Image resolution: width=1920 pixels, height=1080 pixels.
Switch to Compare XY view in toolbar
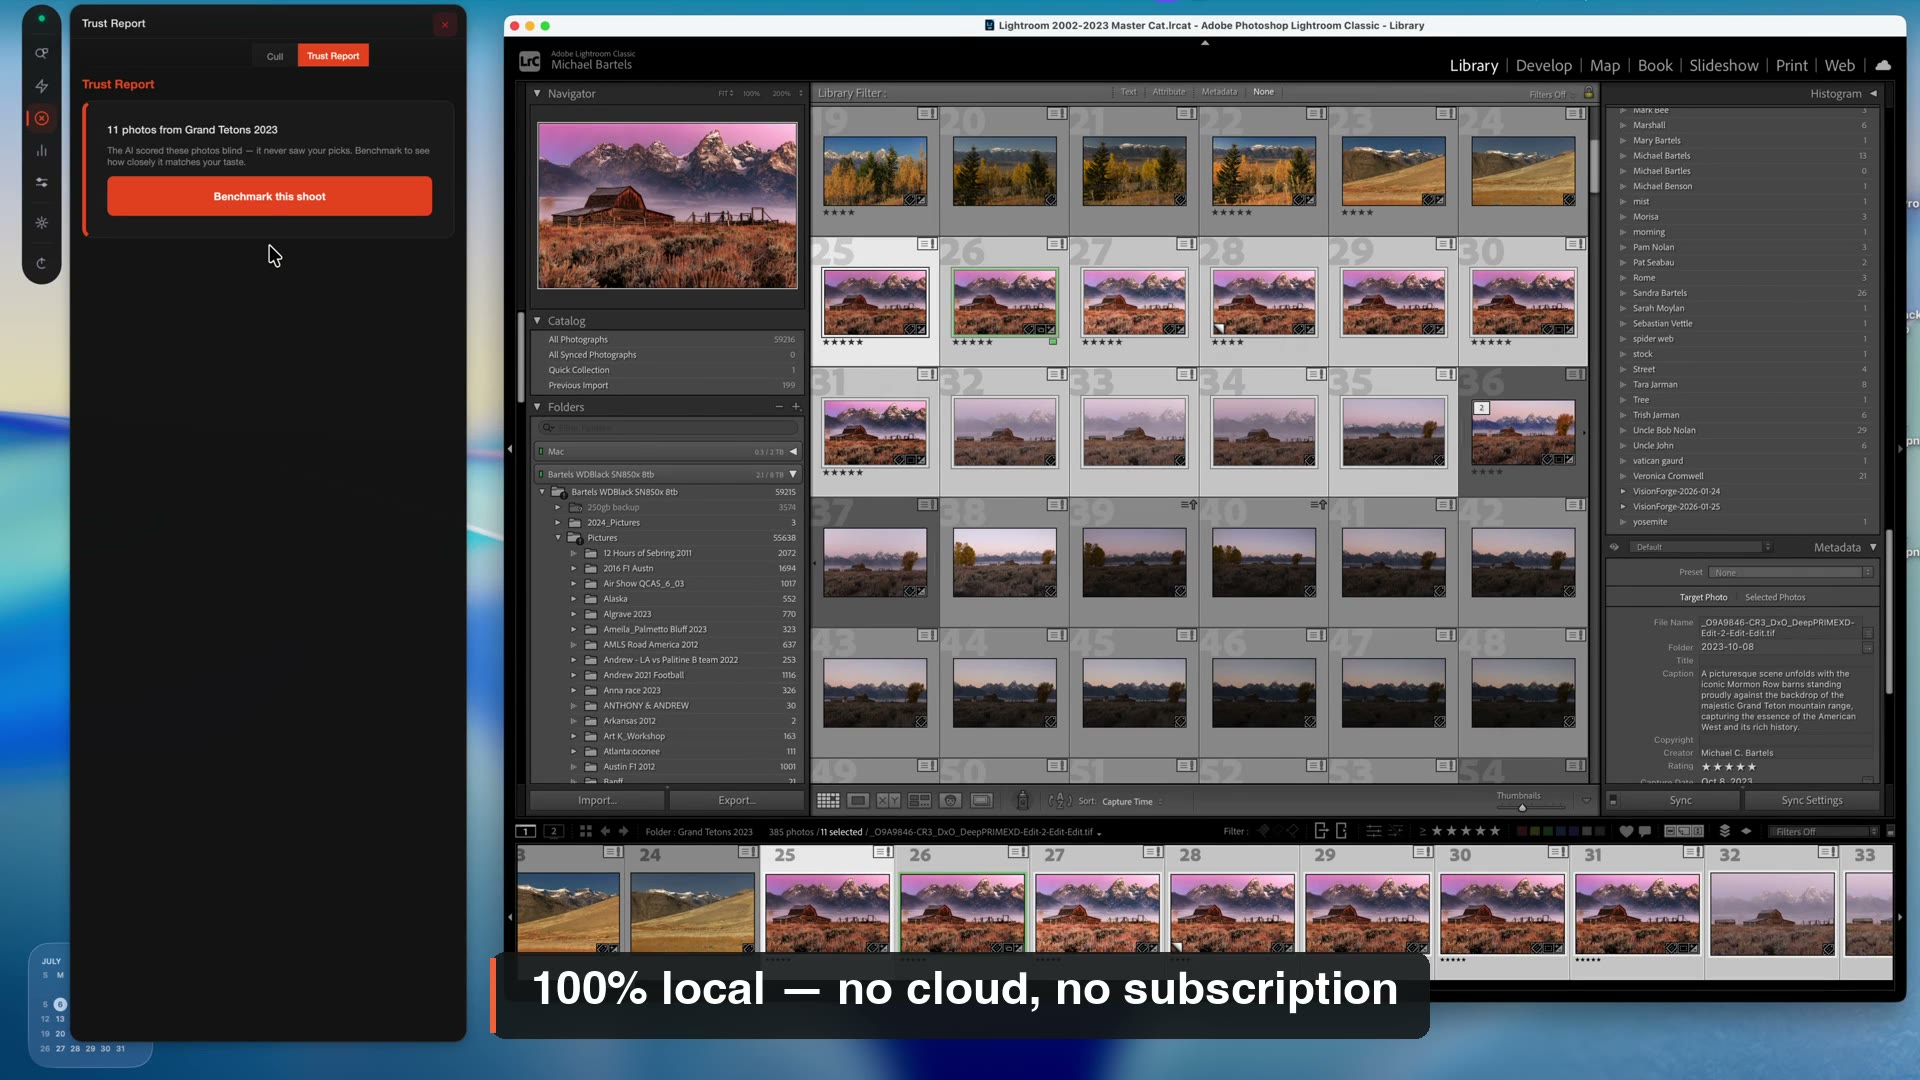click(888, 801)
